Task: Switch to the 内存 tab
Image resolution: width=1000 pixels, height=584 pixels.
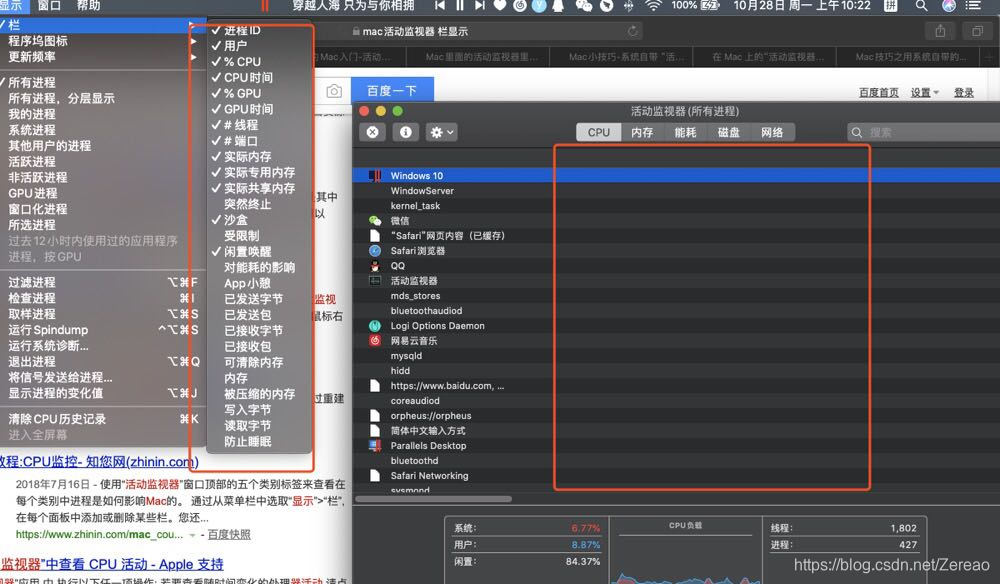Action: click(x=642, y=132)
